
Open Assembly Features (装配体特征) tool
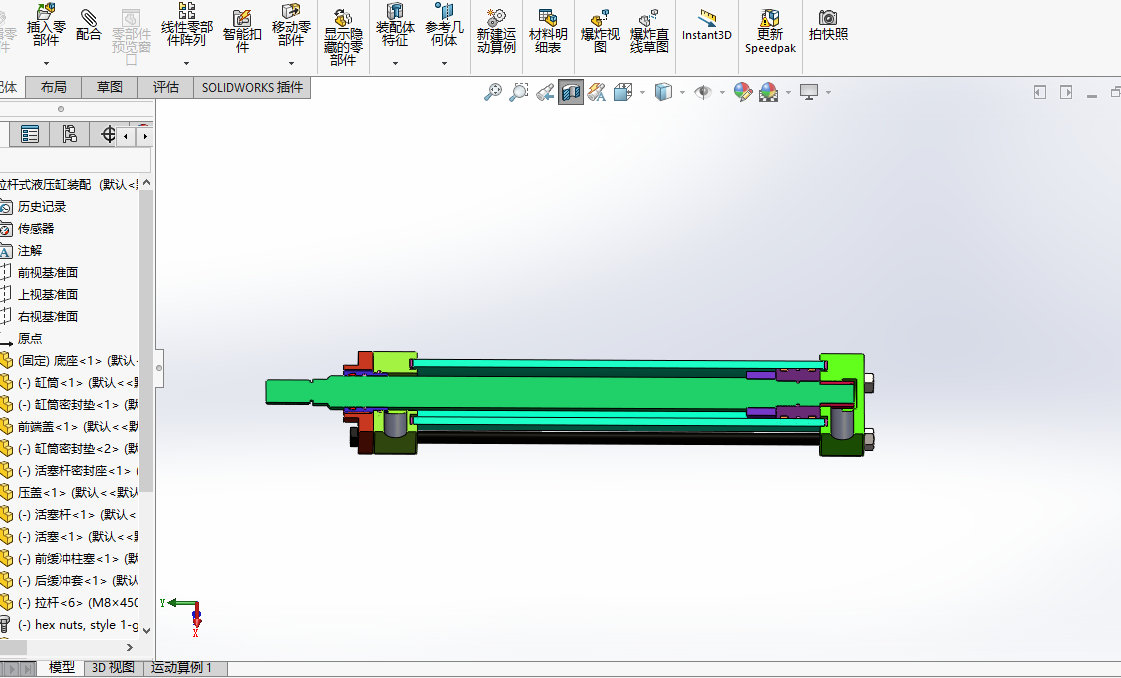[395, 26]
